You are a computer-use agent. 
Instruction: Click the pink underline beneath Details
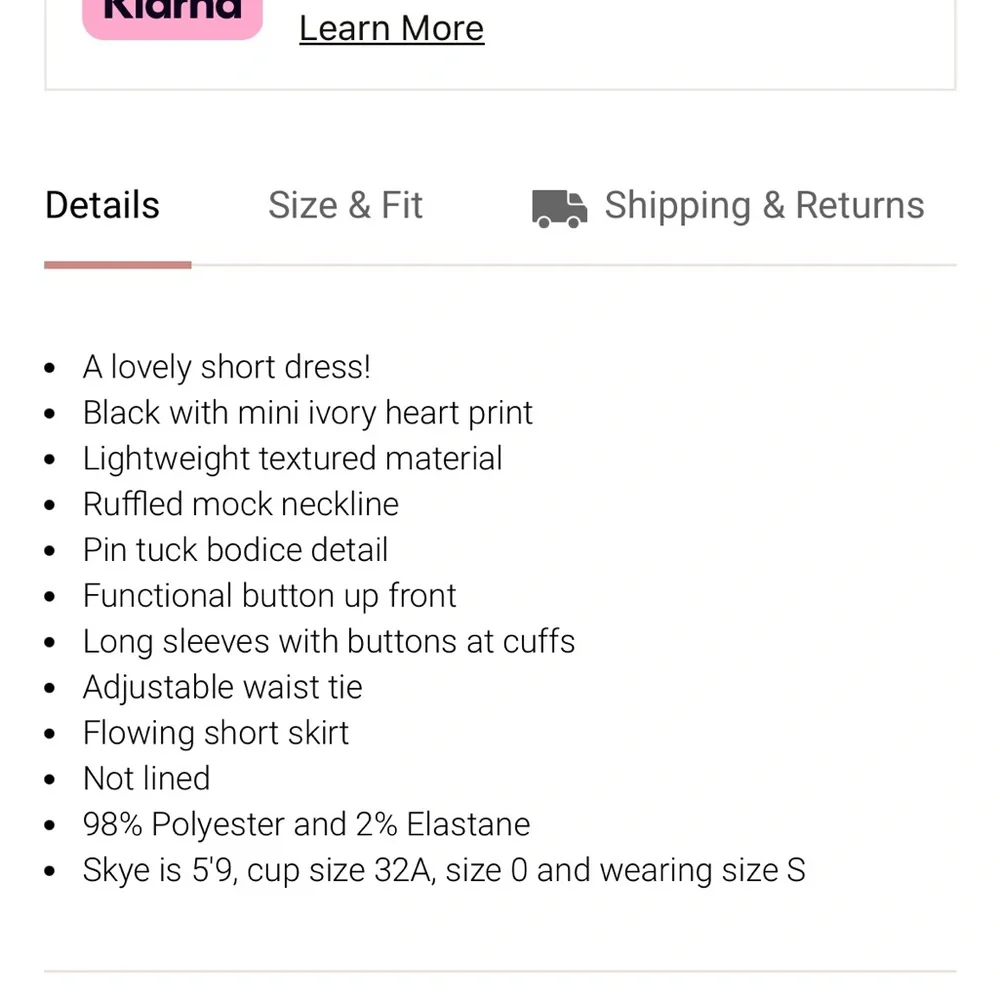coord(117,265)
